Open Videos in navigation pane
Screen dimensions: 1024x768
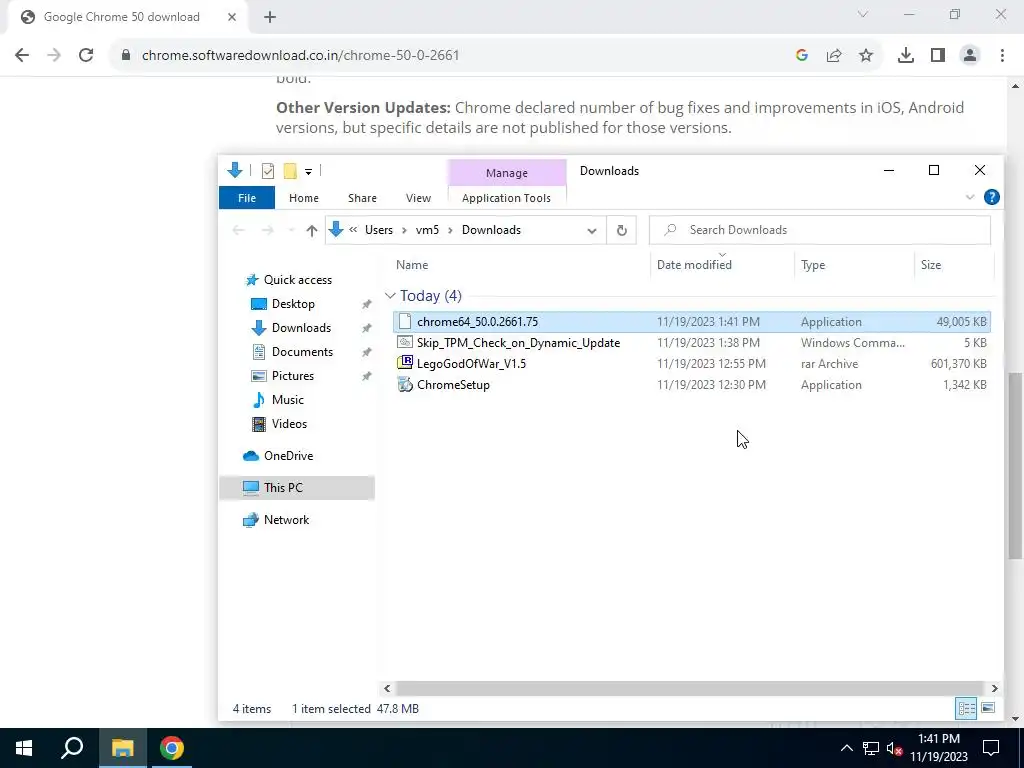click(289, 424)
